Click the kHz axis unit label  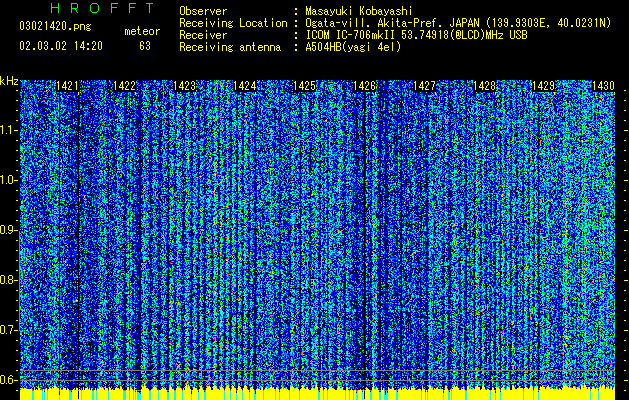pyautogui.click(x=9, y=81)
